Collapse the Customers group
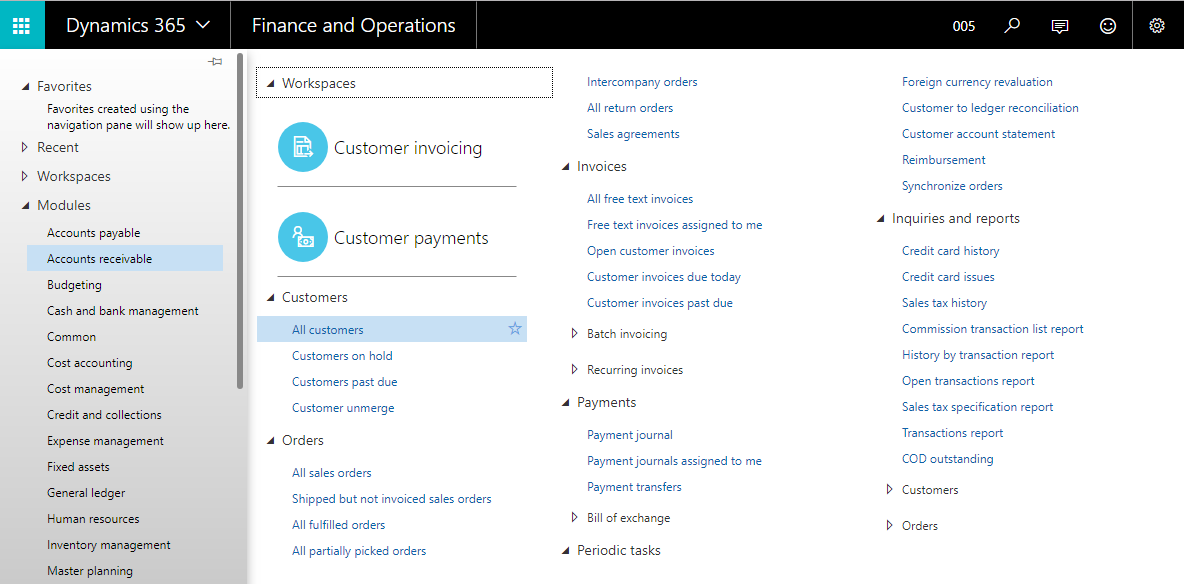 (271, 298)
